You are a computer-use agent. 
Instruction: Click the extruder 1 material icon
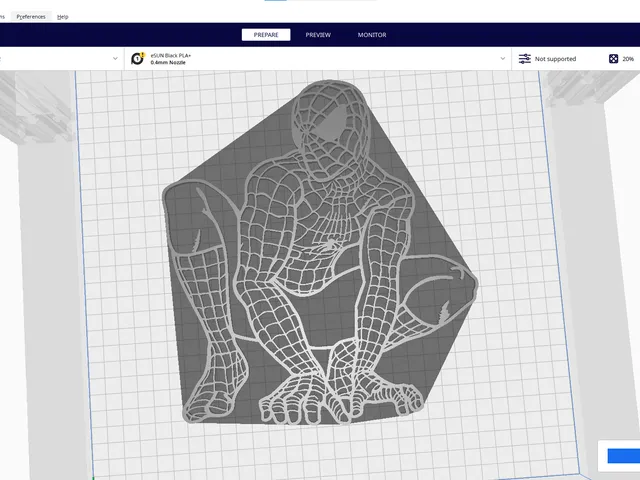click(x=138, y=58)
